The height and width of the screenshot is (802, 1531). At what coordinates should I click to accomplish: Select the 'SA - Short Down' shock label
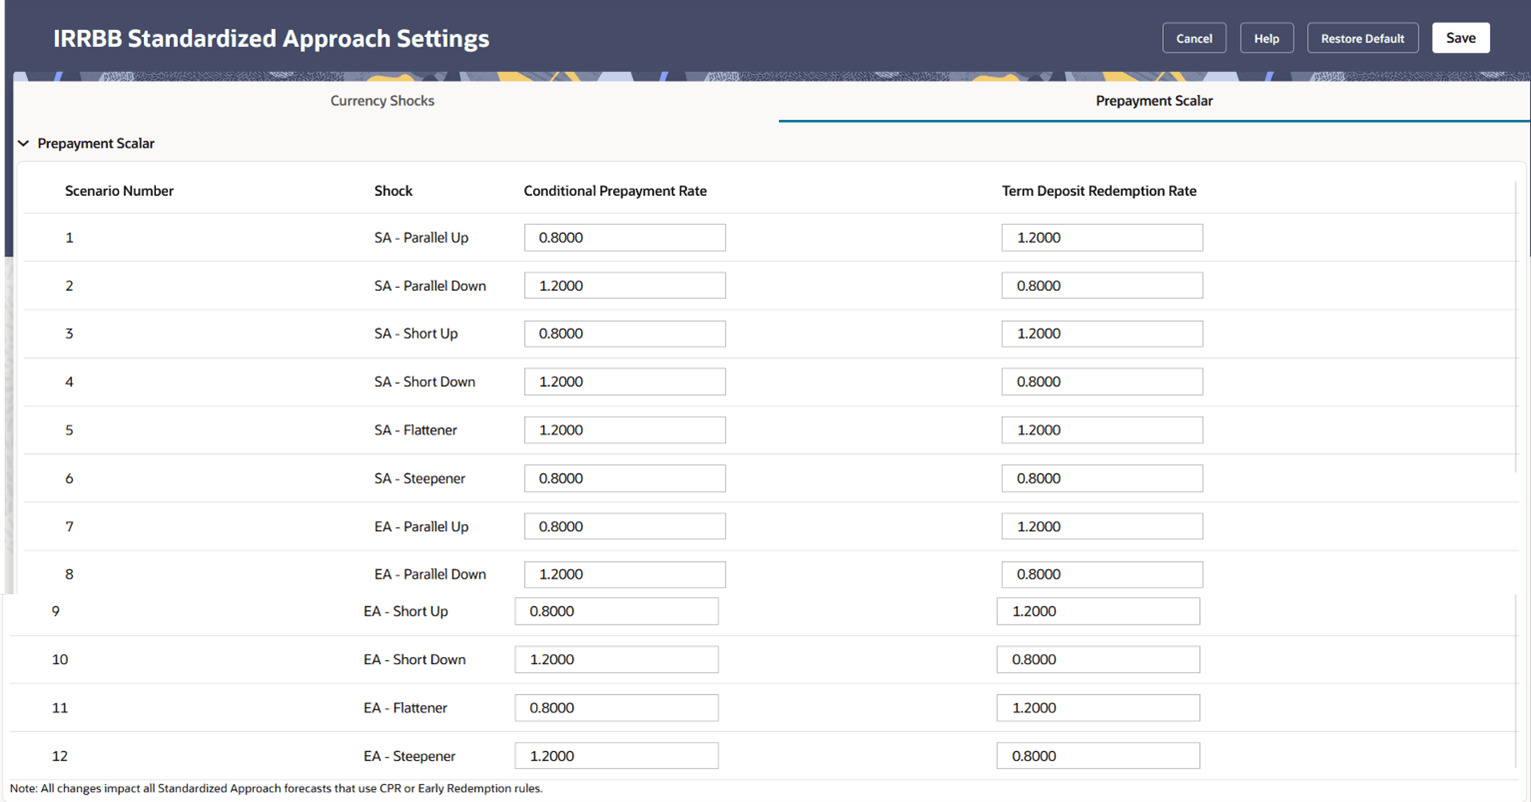click(x=425, y=382)
